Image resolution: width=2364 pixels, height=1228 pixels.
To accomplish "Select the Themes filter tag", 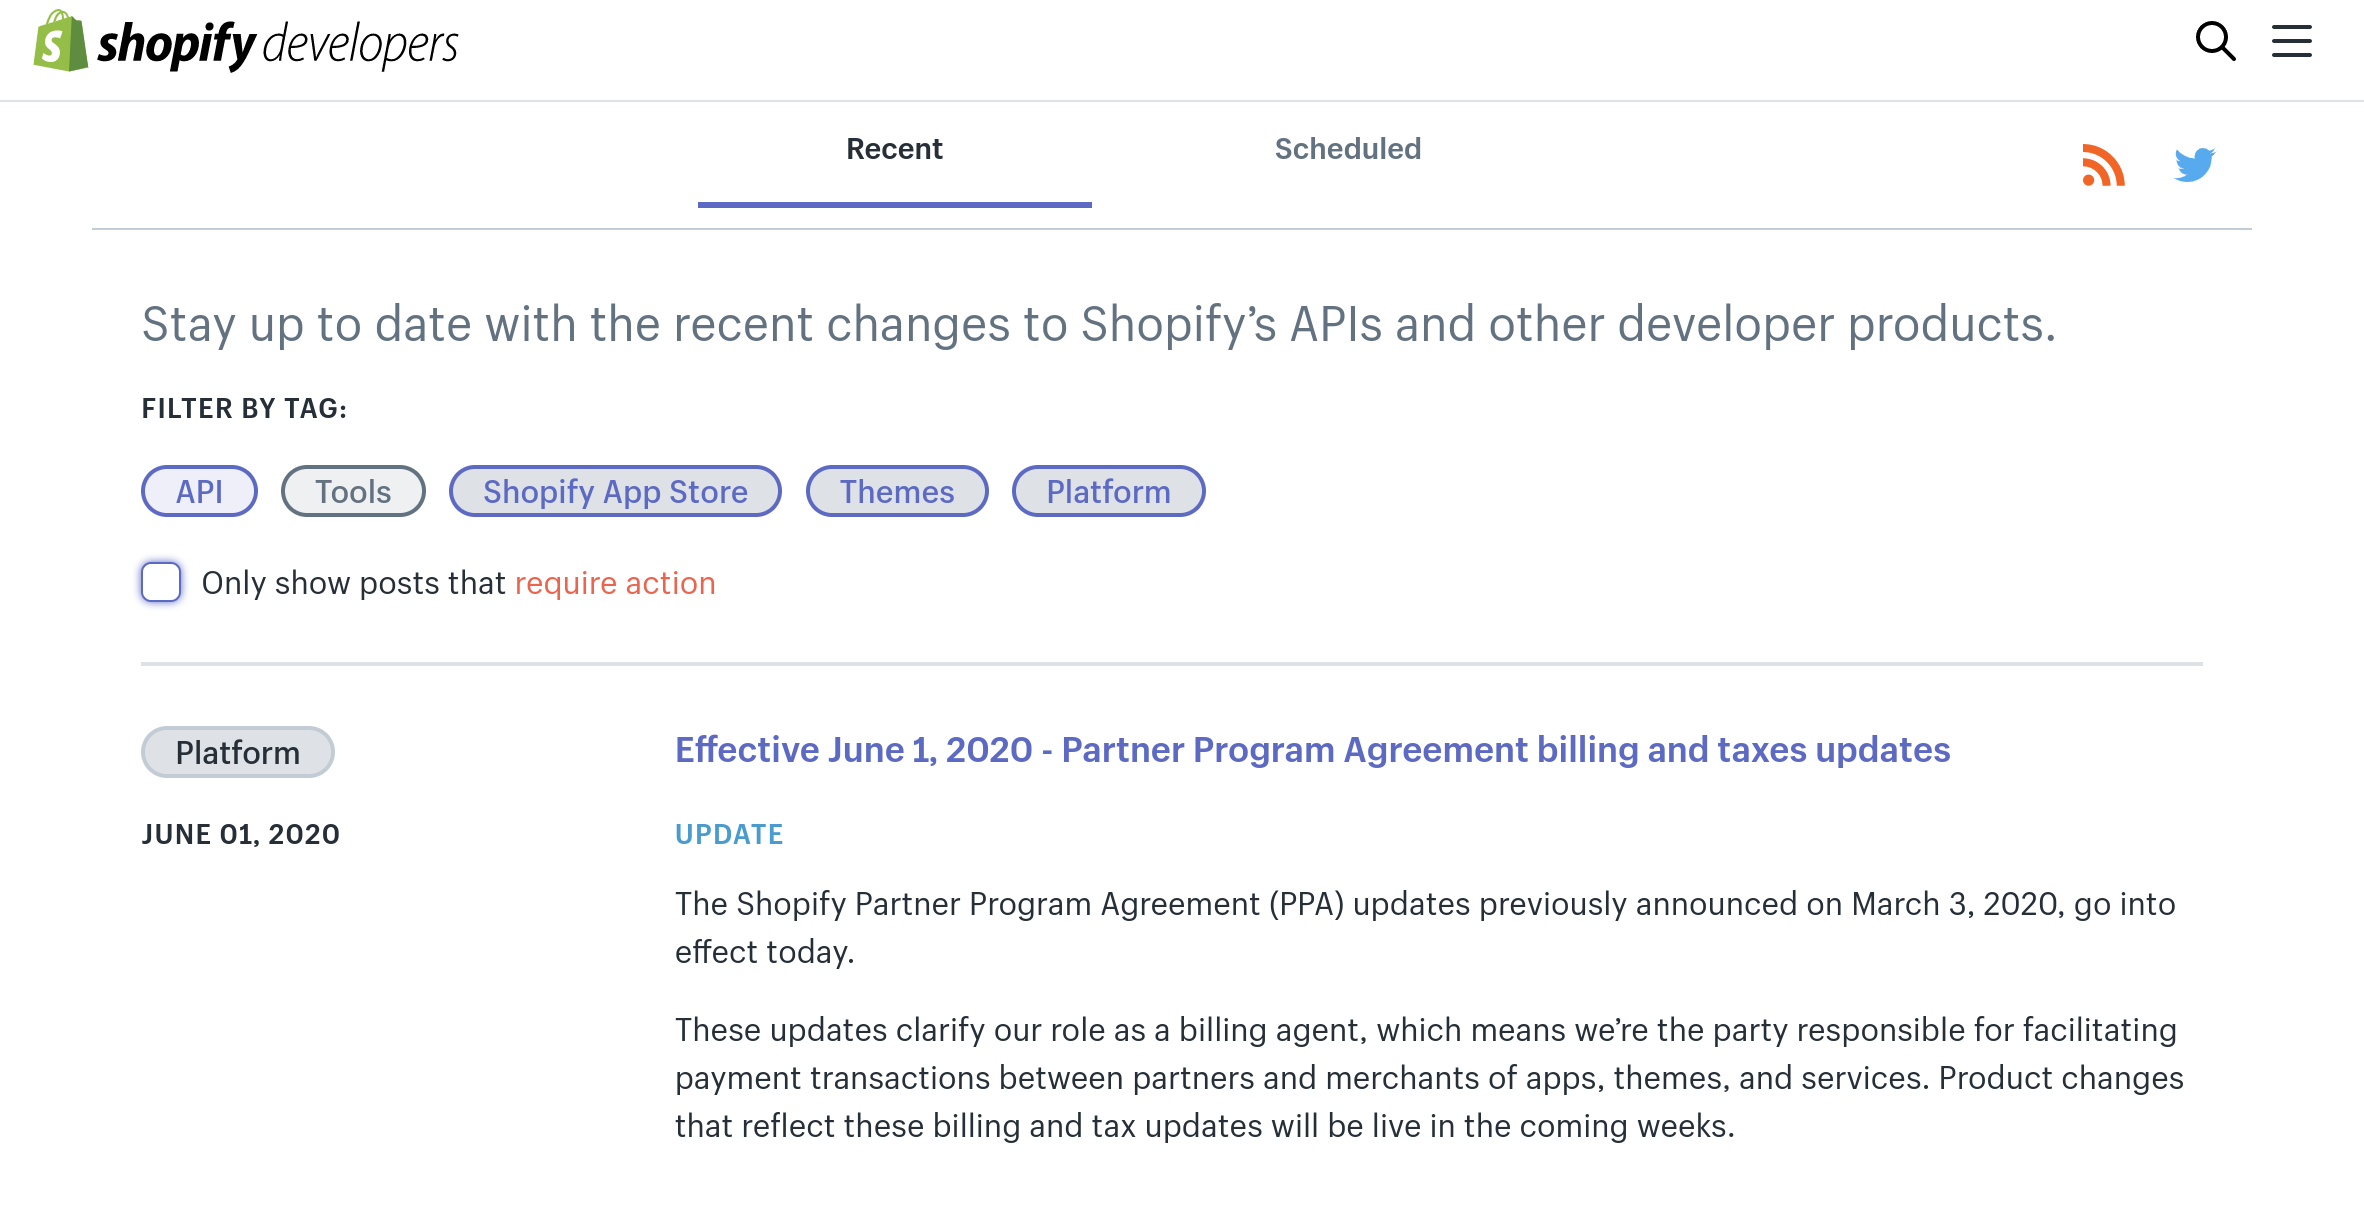I will [x=896, y=490].
